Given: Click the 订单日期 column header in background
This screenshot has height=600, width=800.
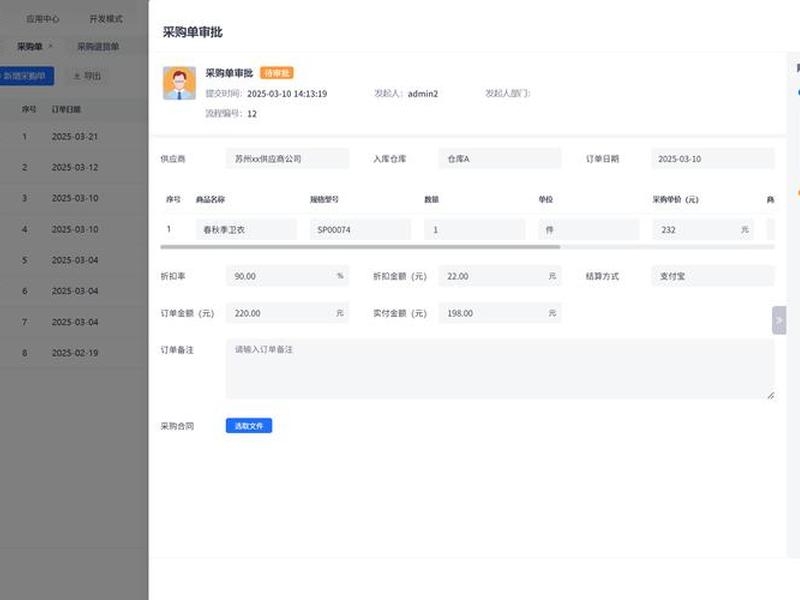Looking at the screenshot, I should pyautogui.click(x=66, y=109).
